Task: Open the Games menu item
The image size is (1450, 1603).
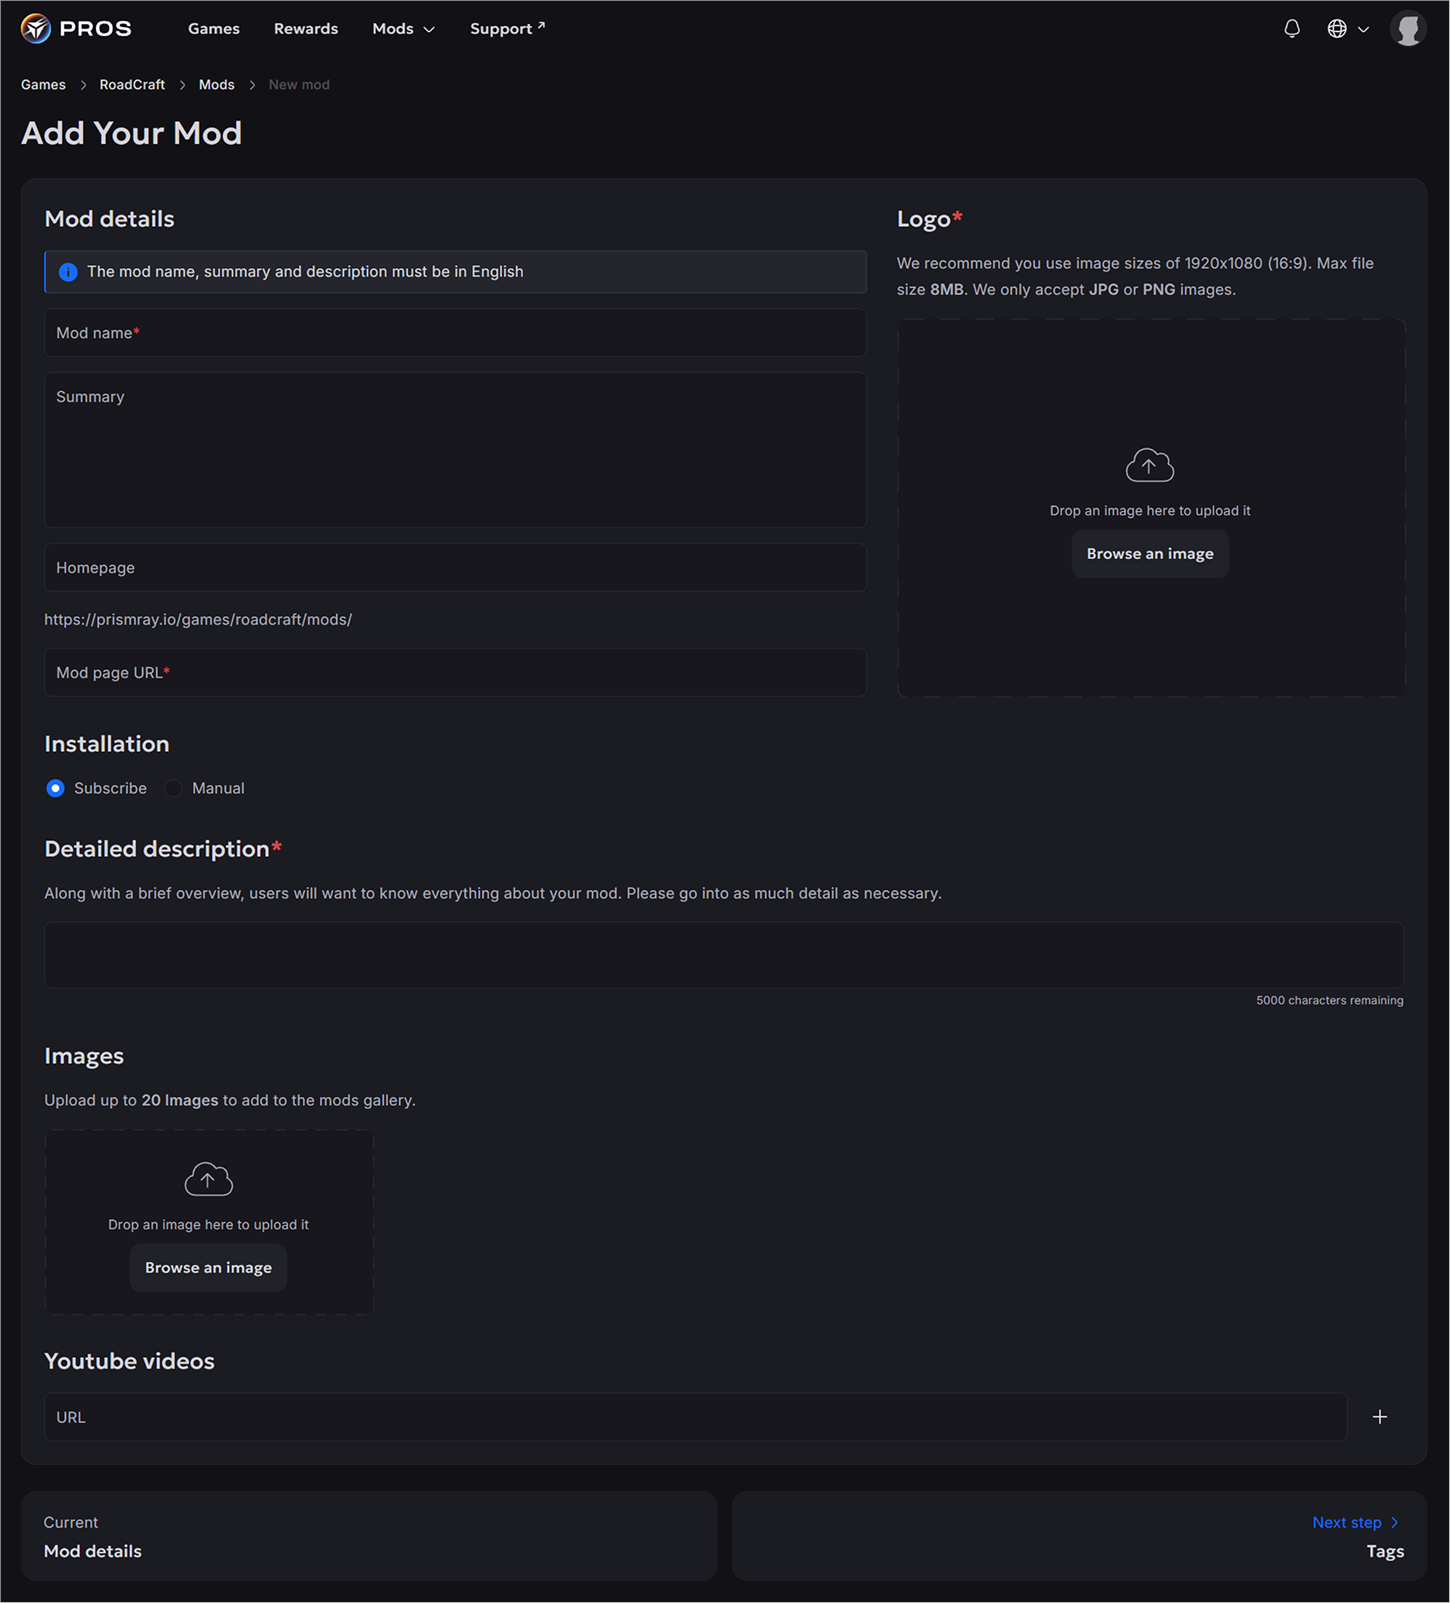Action: click(x=214, y=29)
